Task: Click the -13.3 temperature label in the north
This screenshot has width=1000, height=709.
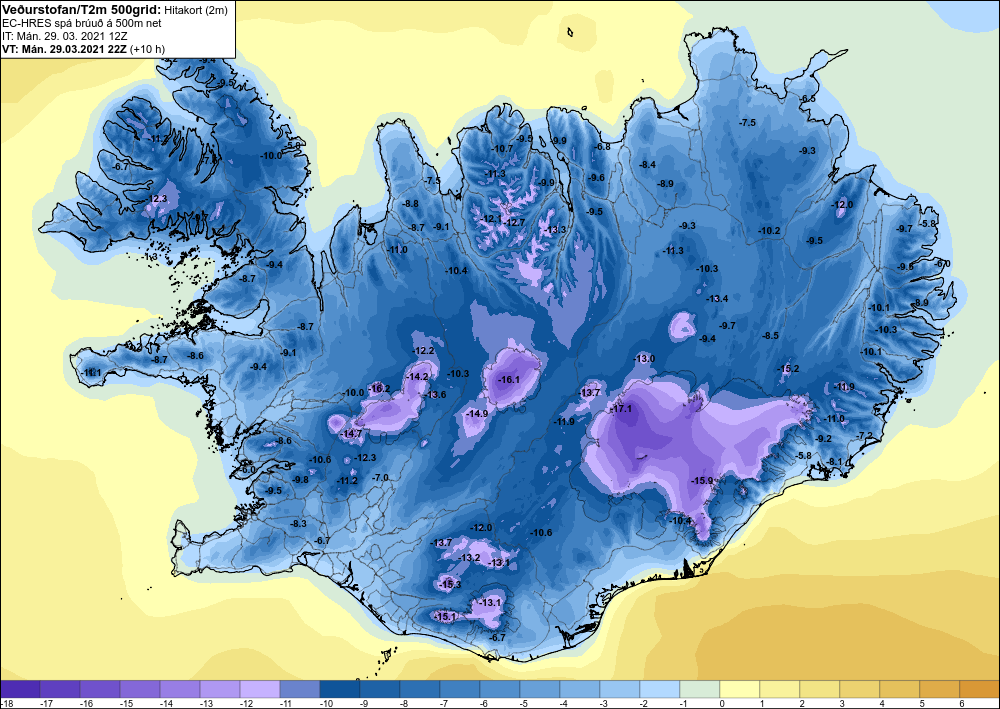Action: (x=555, y=230)
